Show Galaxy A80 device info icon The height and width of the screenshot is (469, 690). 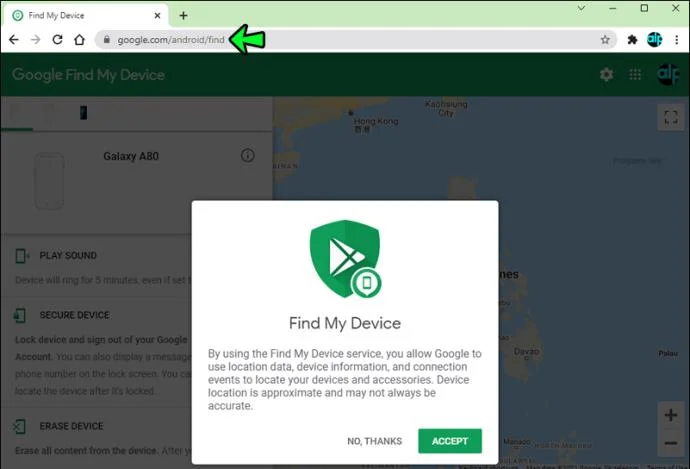[248, 155]
